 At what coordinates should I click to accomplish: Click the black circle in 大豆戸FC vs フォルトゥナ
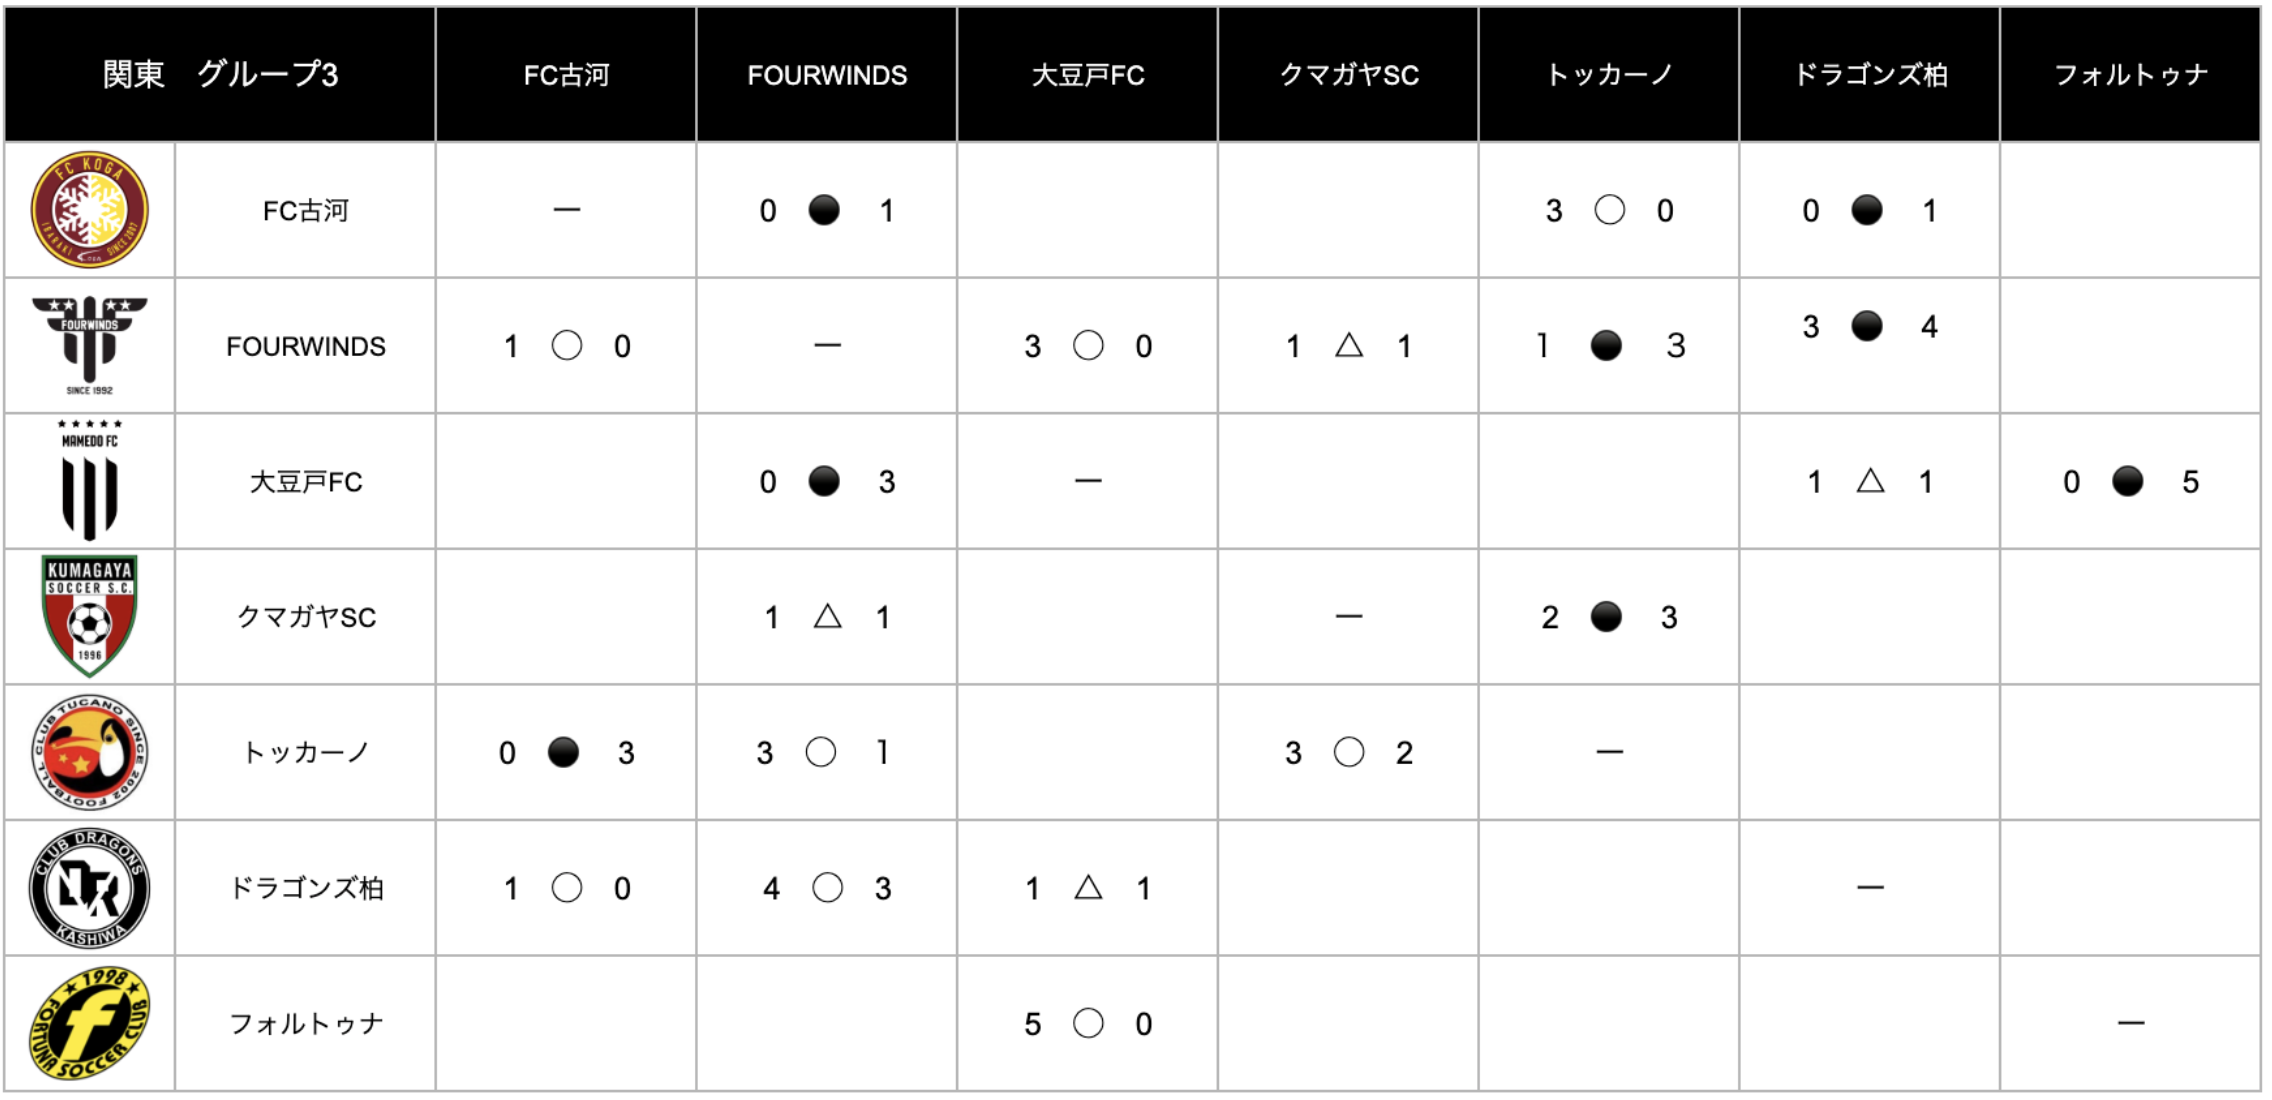pyautogui.click(x=2127, y=481)
